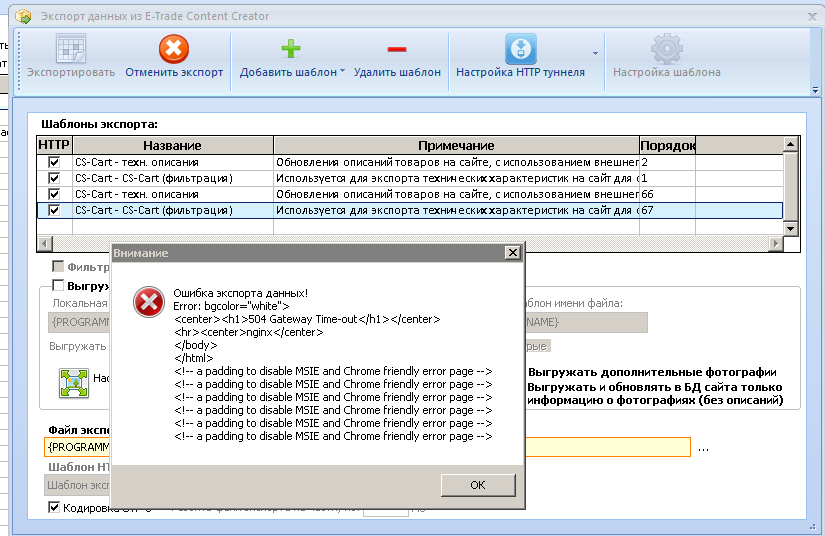Open Настройка HTTP туннеля icon
Image resolution: width=825 pixels, height=536 pixels.
520,49
